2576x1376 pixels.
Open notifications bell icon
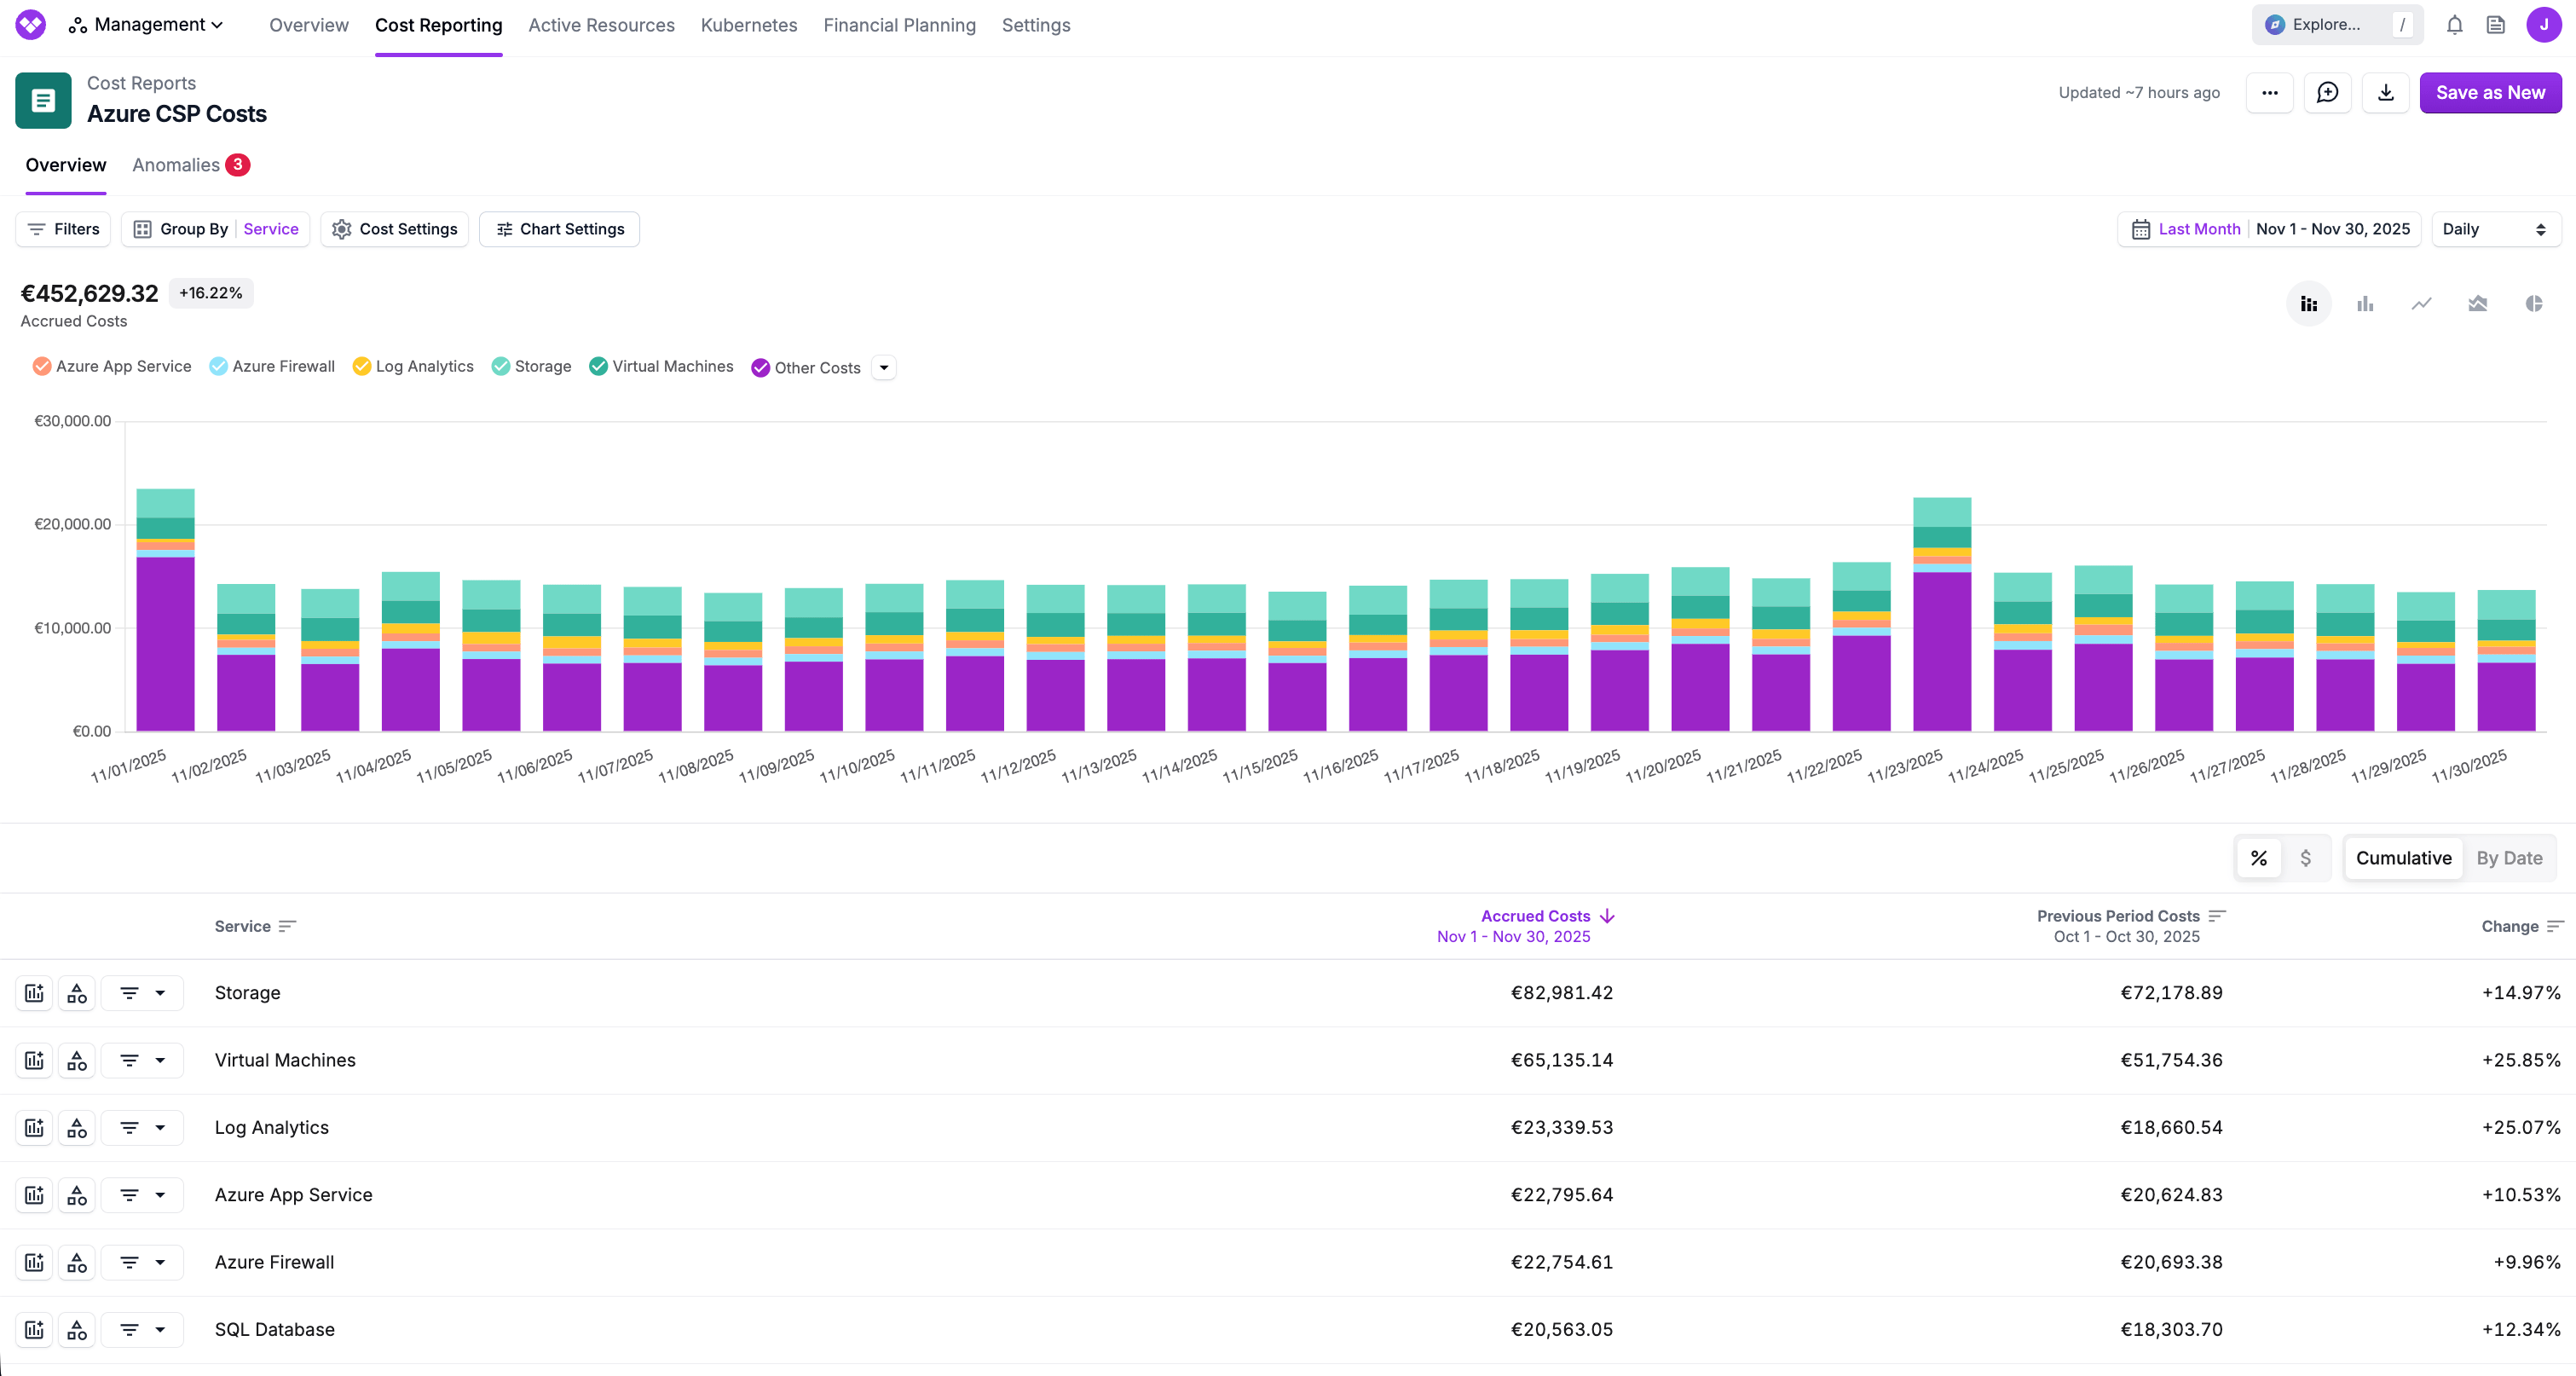(x=2455, y=25)
